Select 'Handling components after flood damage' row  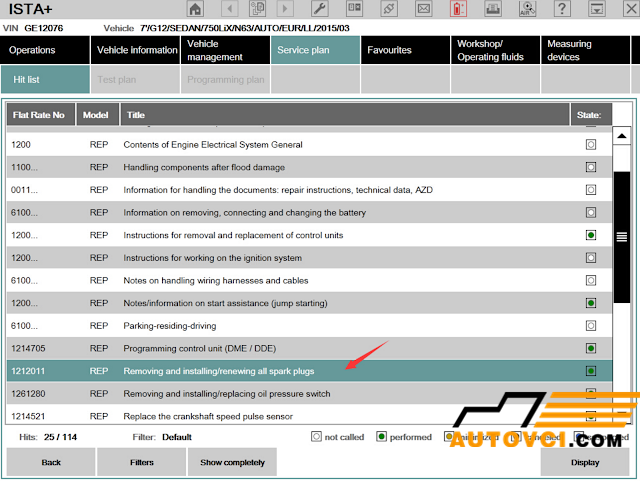click(x=309, y=167)
